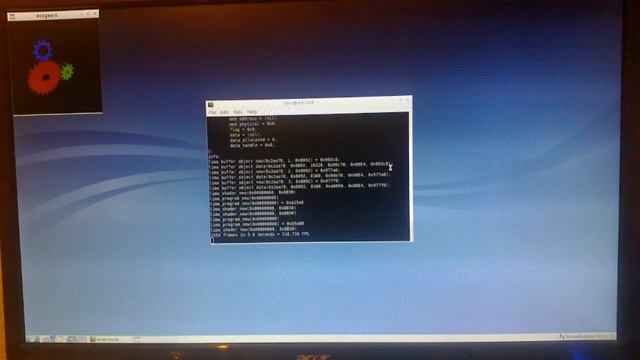This screenshot has height=360, width=640.
Task: Click the terminal window's title bar icon
Action: point(211,104)
